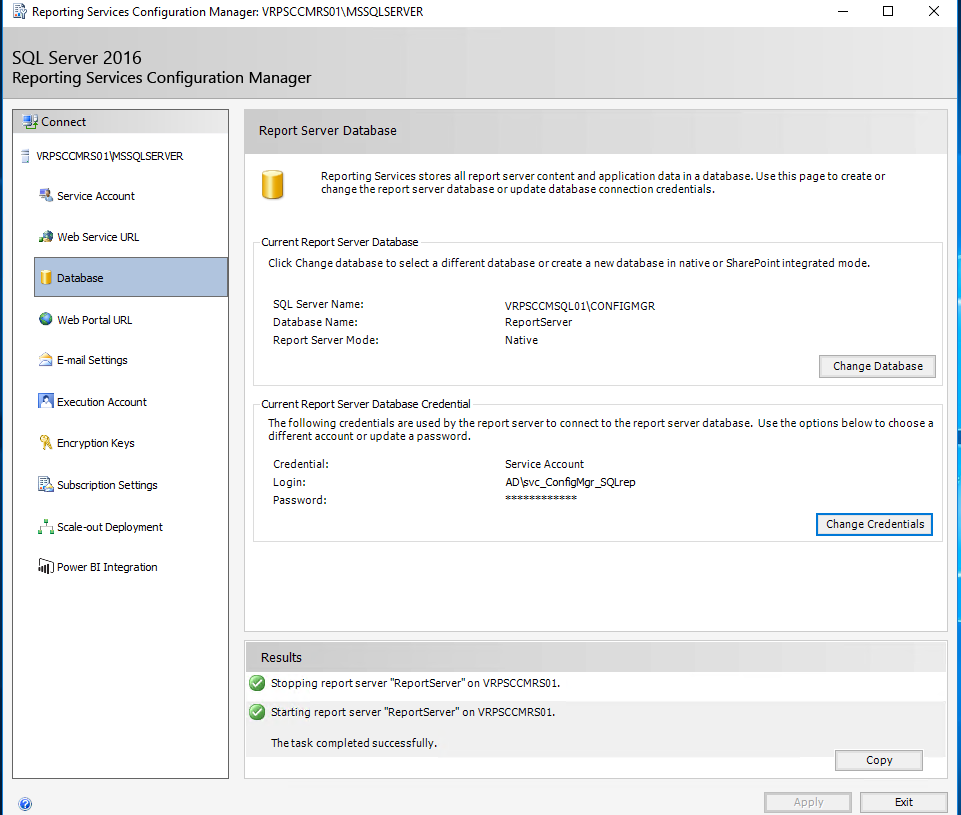Image resolution: width=961 pixels, height=815 pixels.
Task: Click the Power BI Integration chart icon
Action: 46,566
